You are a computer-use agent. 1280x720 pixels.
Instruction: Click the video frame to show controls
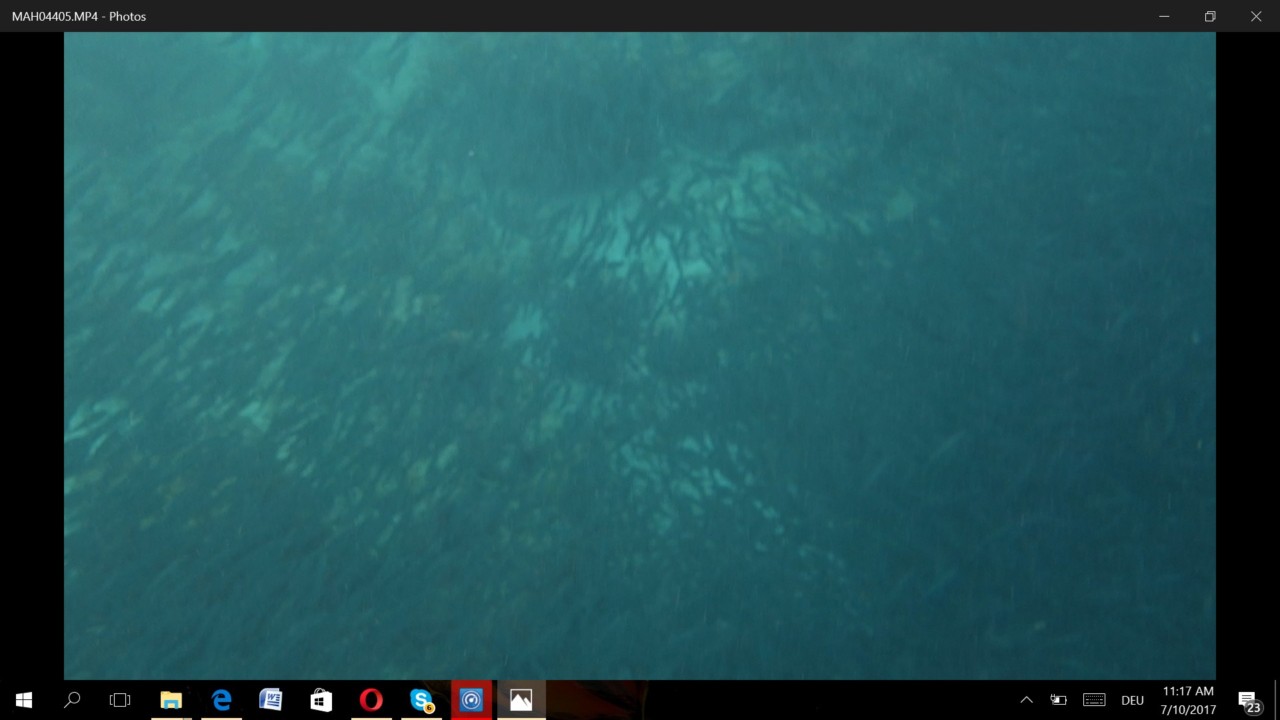(x=640, y=356)
